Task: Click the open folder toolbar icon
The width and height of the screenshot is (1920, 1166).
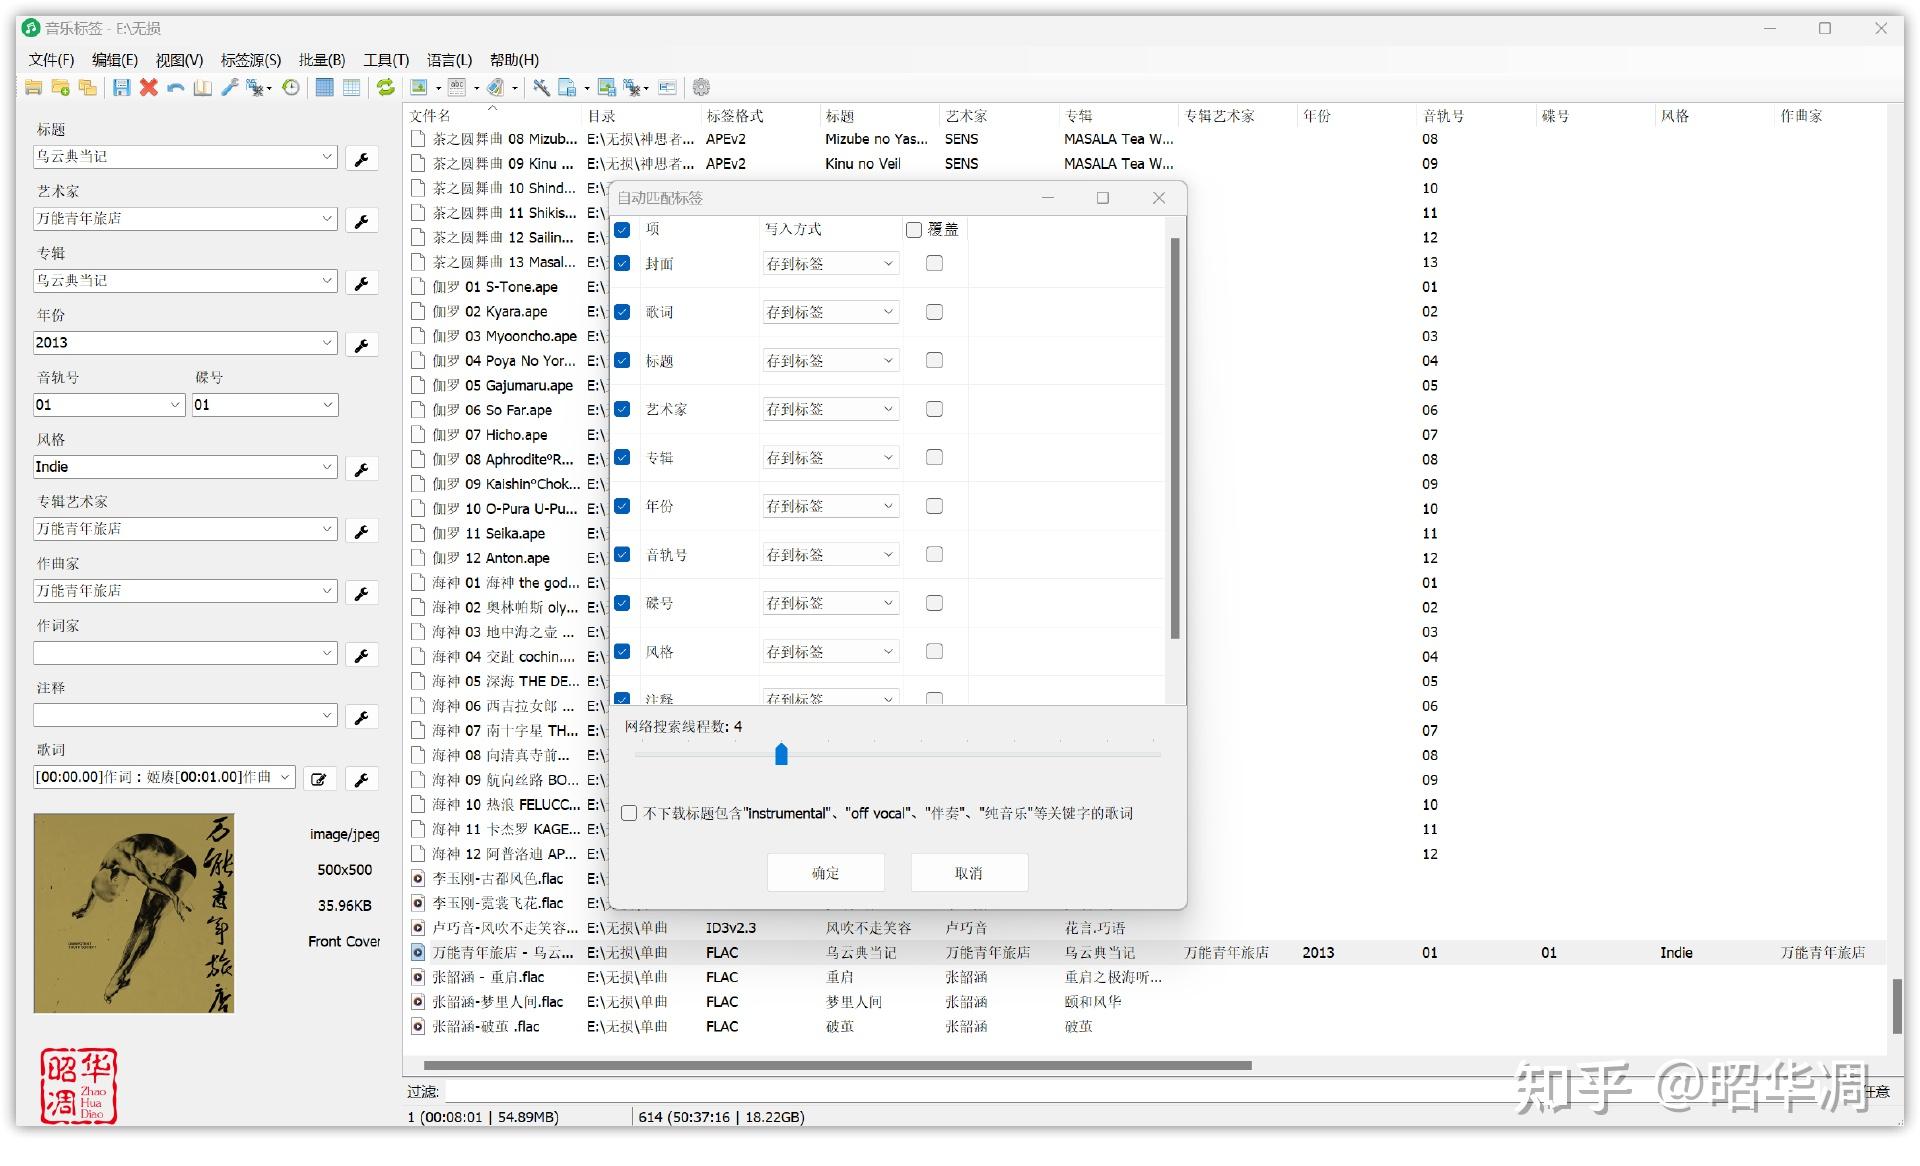Action: [x=33, y=88]
